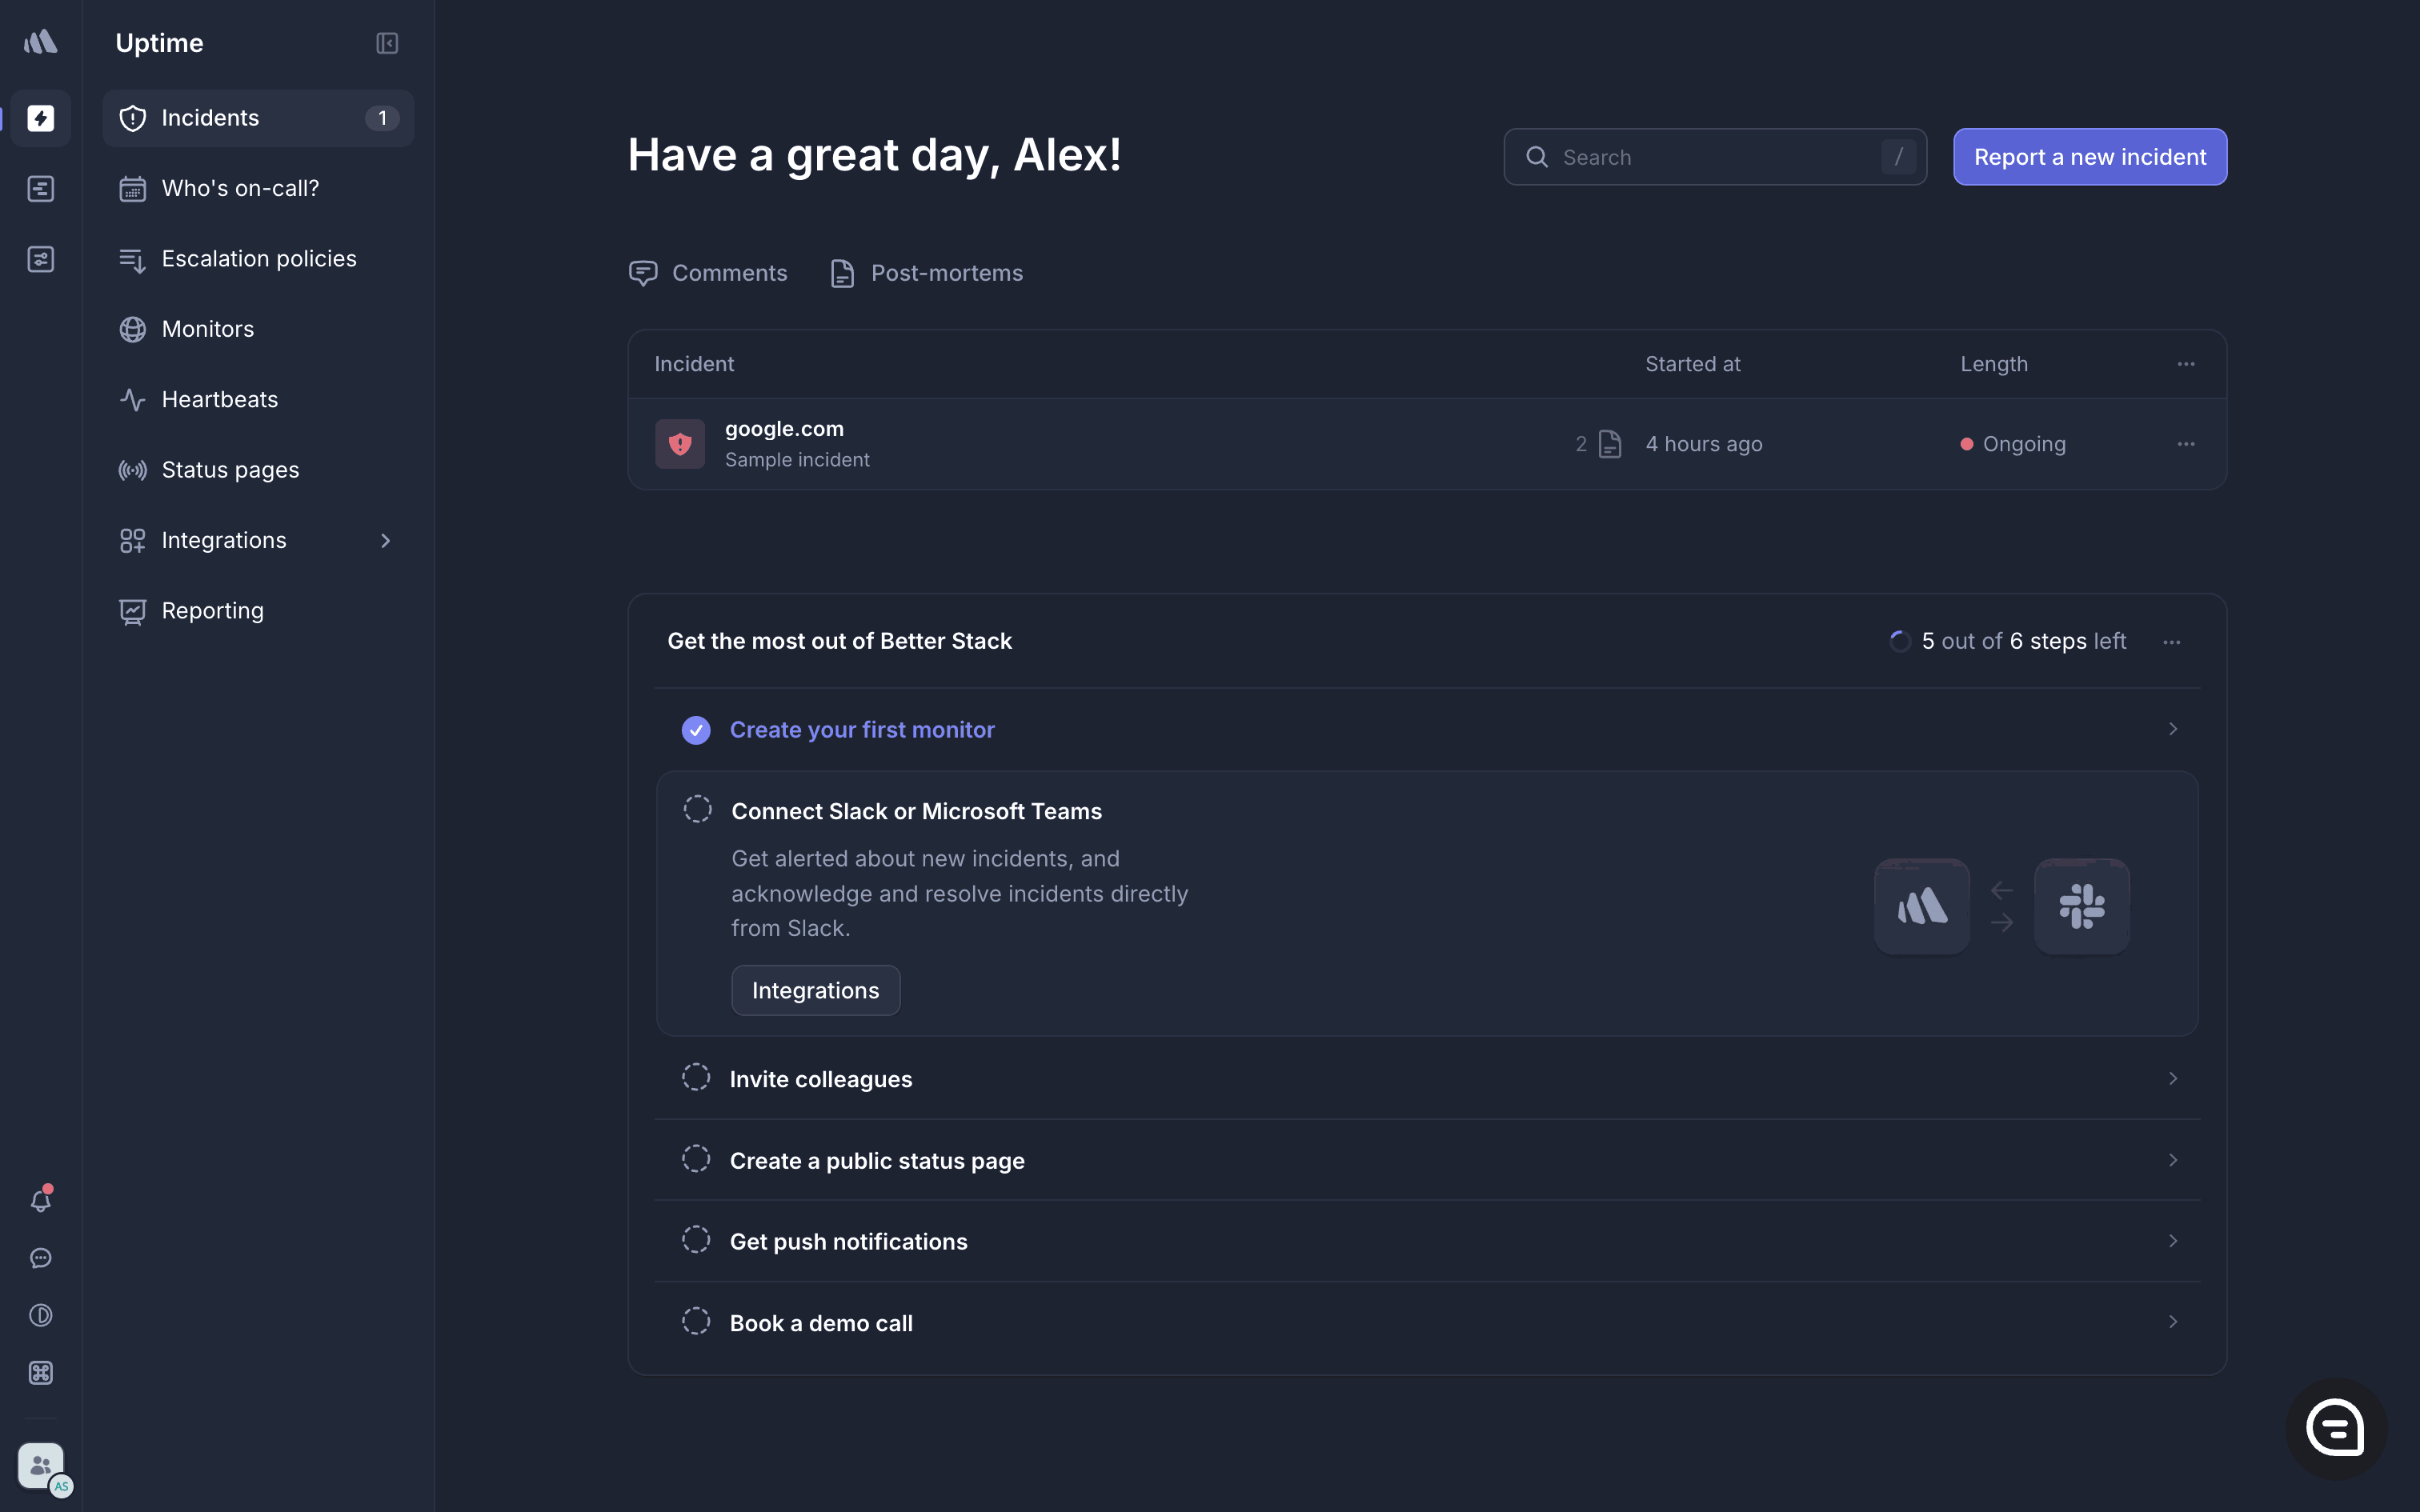Toggle the Invite colleagues step circle
Image resolution: width=2420 pixels, height=1512 pixels.
tap(696, 1078)
